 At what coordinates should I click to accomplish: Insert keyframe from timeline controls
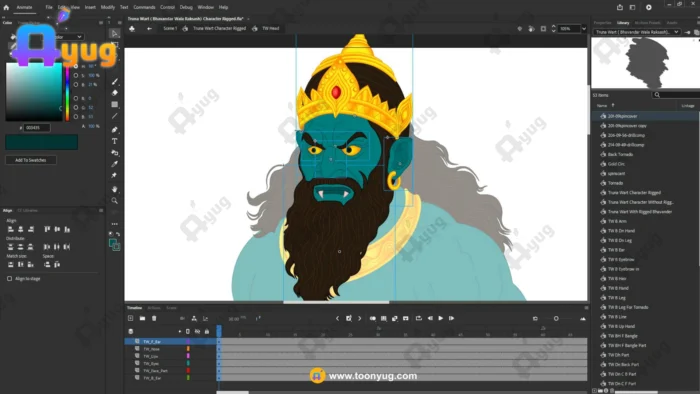tap(349, 318)
